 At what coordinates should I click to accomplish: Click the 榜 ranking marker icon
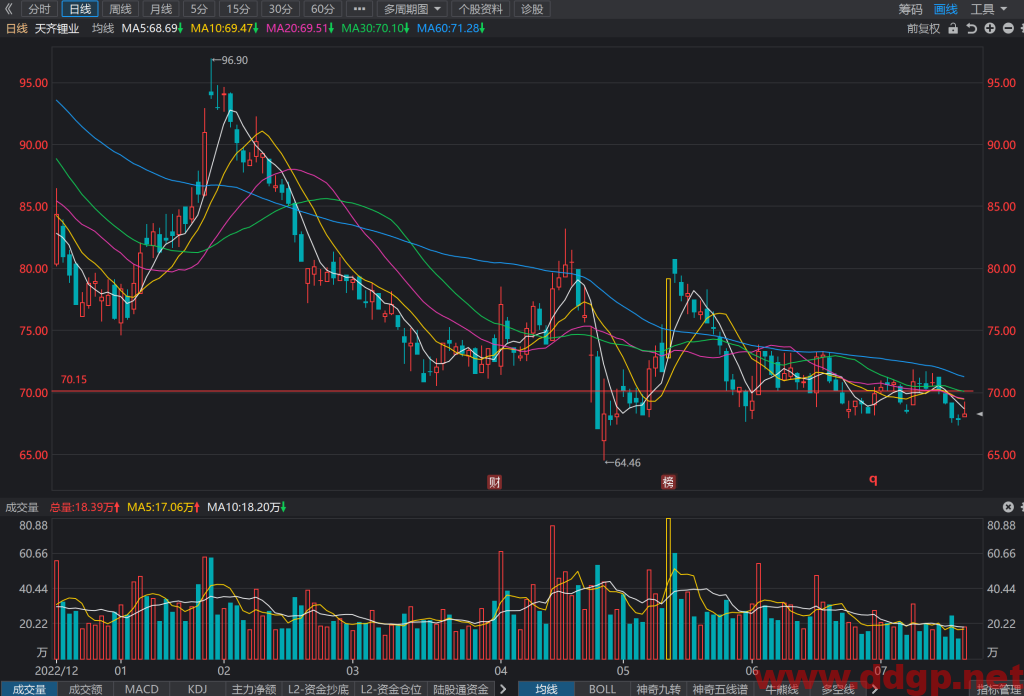point(668,482)
